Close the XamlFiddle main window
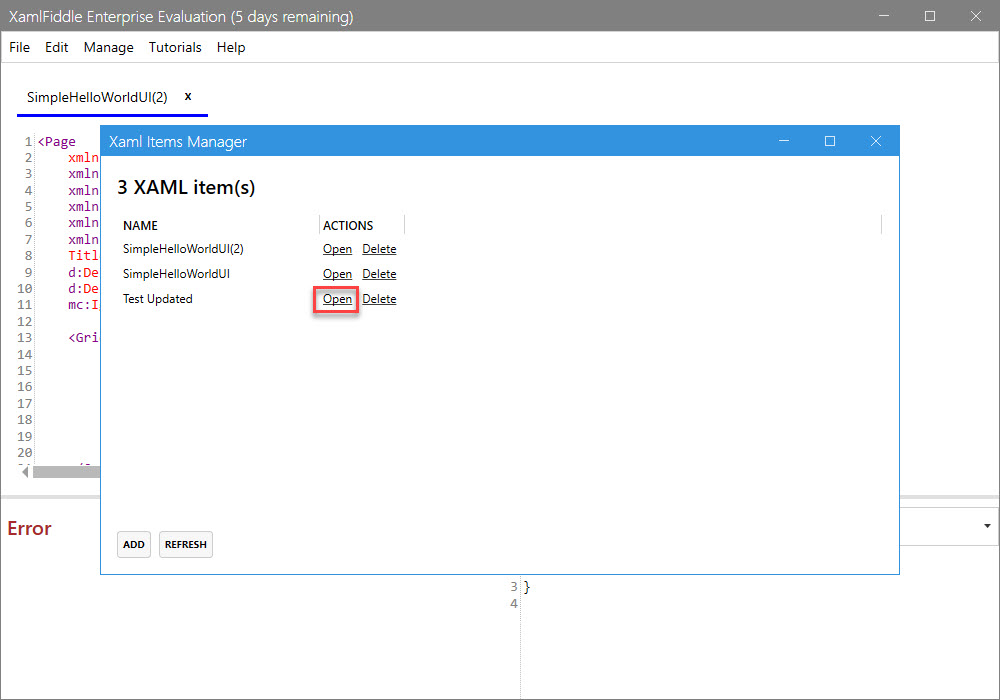 point(976,16)
